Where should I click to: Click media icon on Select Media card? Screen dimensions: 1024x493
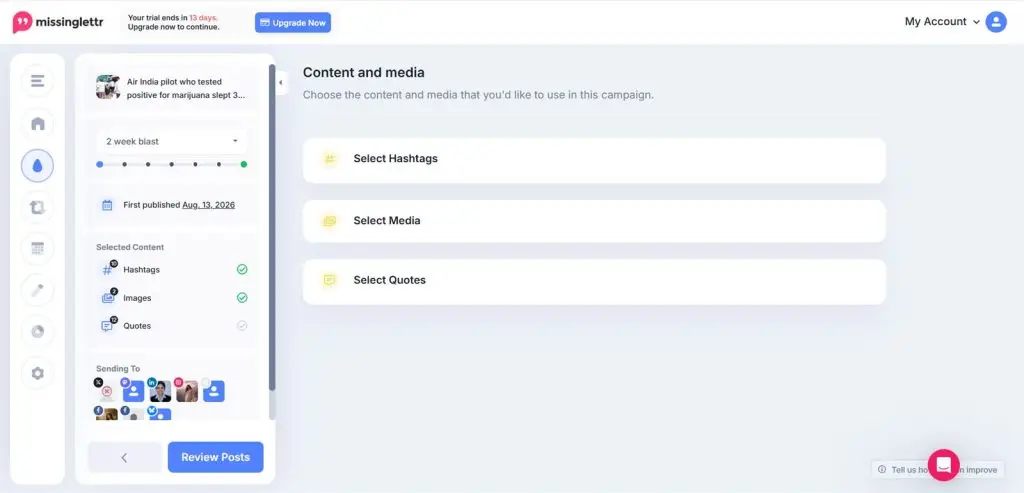point(330,221)
